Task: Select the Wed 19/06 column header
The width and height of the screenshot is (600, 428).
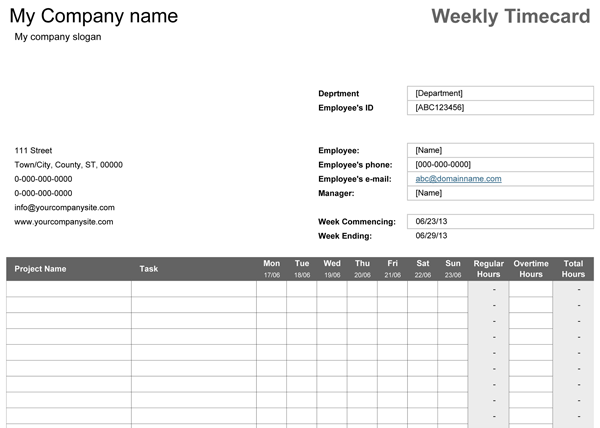Action: 332,269
